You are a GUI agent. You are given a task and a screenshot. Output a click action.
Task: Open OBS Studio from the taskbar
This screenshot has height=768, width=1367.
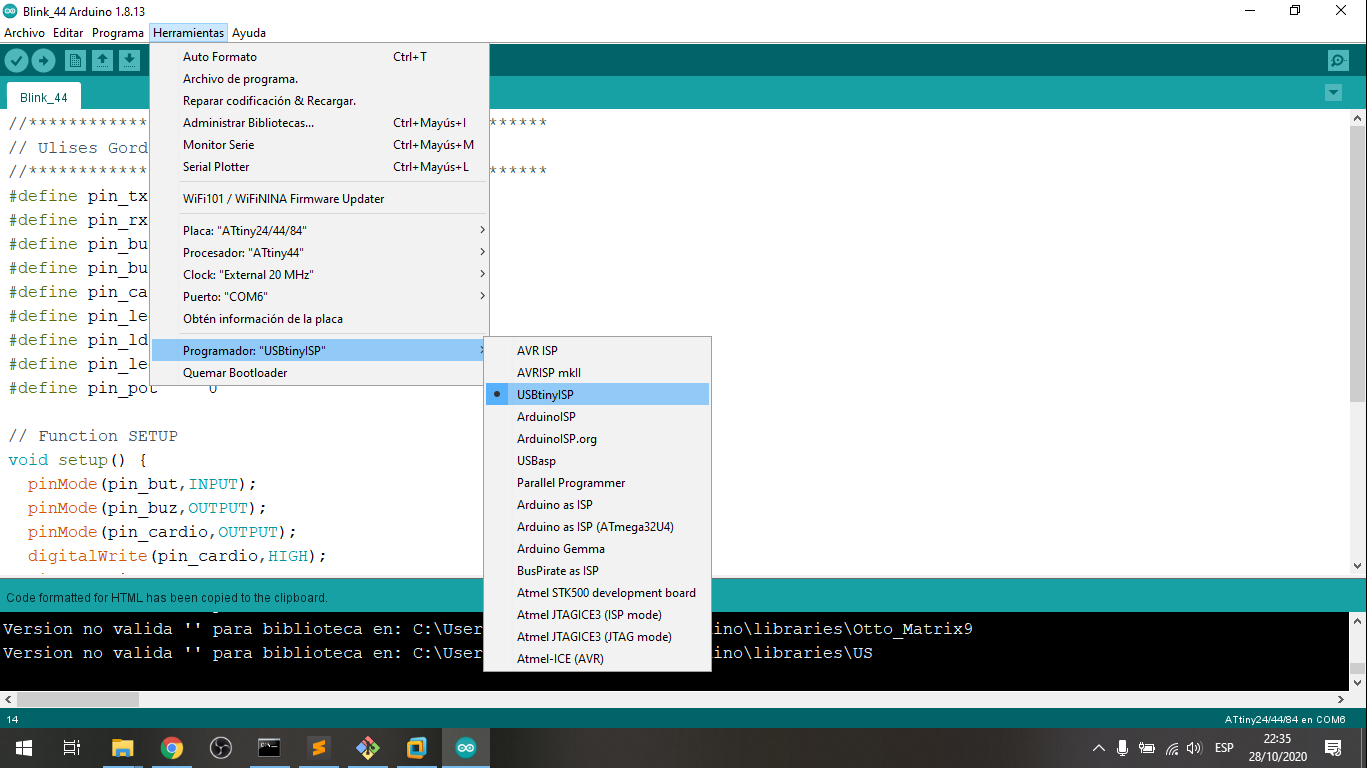click(221, 747)
